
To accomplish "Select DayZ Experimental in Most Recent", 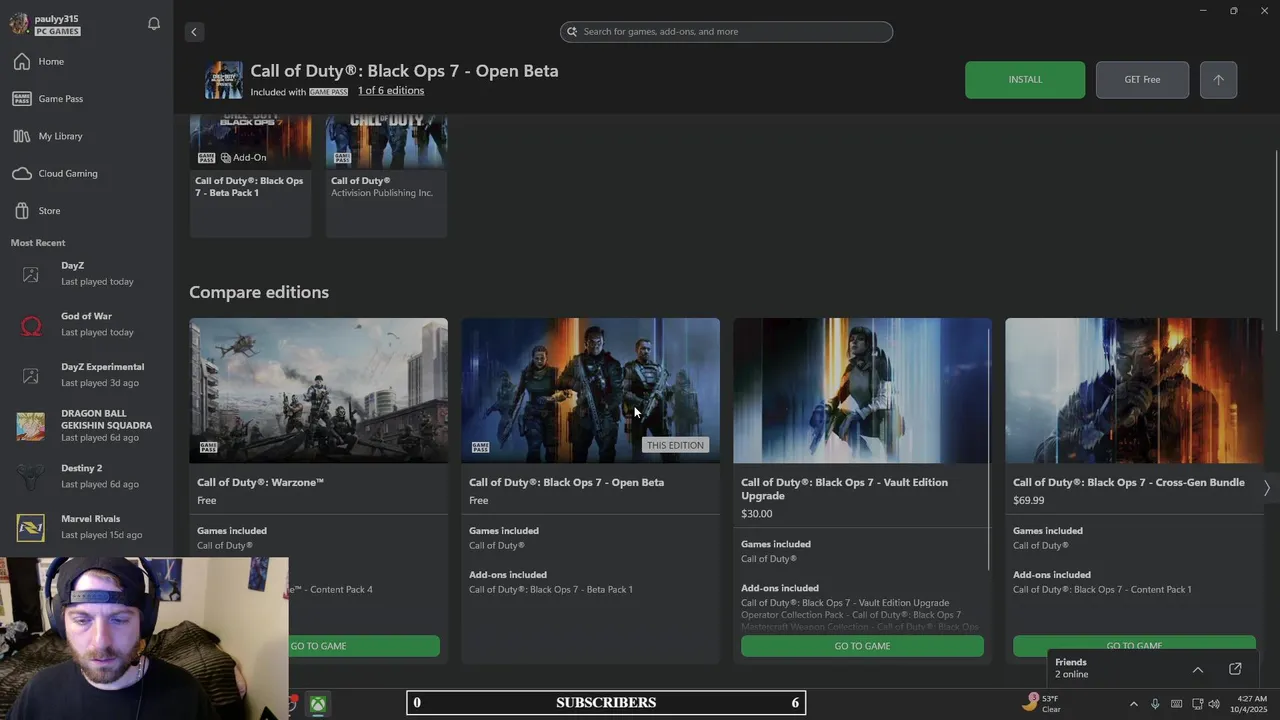I will [x=86, y=375].
